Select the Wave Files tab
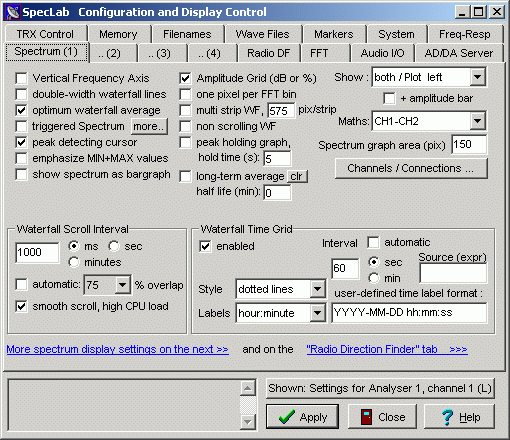The height and width of the screenshot is (440, 510). 263,34
